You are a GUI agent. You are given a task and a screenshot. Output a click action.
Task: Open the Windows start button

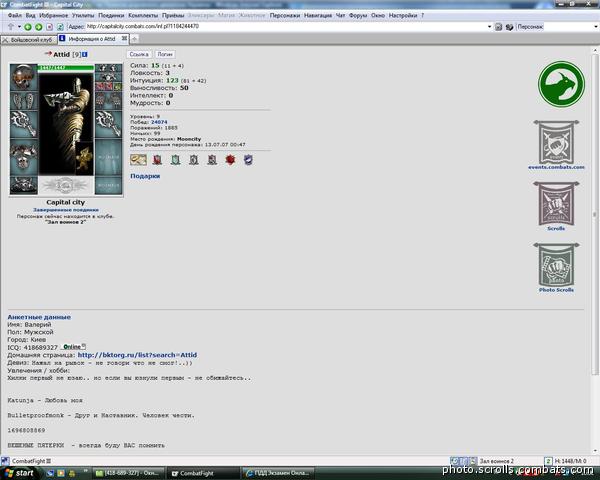tap(20, 473)
